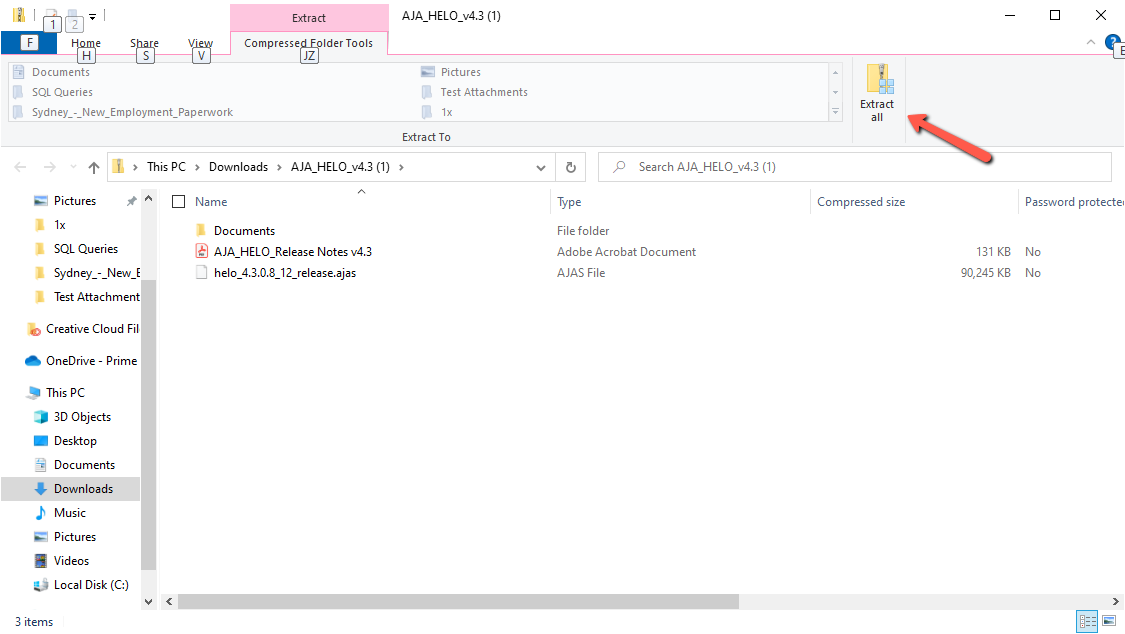Viewport: 1125px width, 634px height.
Task: Sort by Password protected column header
Action: click(x=1073, y=202)
